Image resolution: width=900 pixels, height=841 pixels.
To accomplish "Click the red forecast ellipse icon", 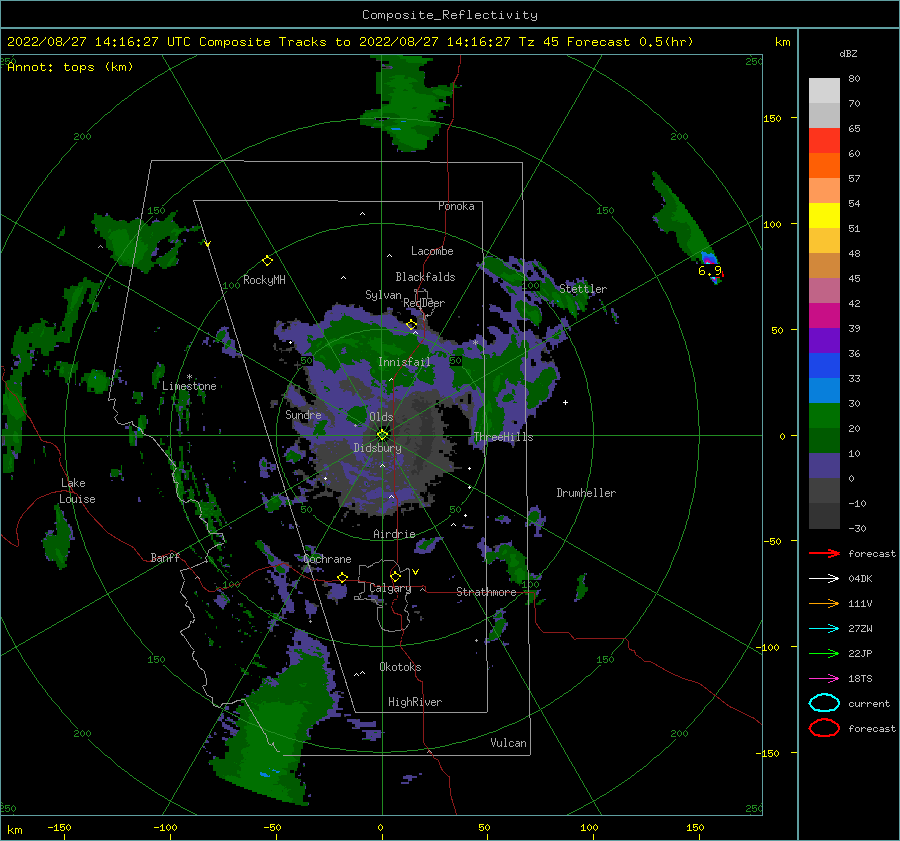I will (824, 728).
